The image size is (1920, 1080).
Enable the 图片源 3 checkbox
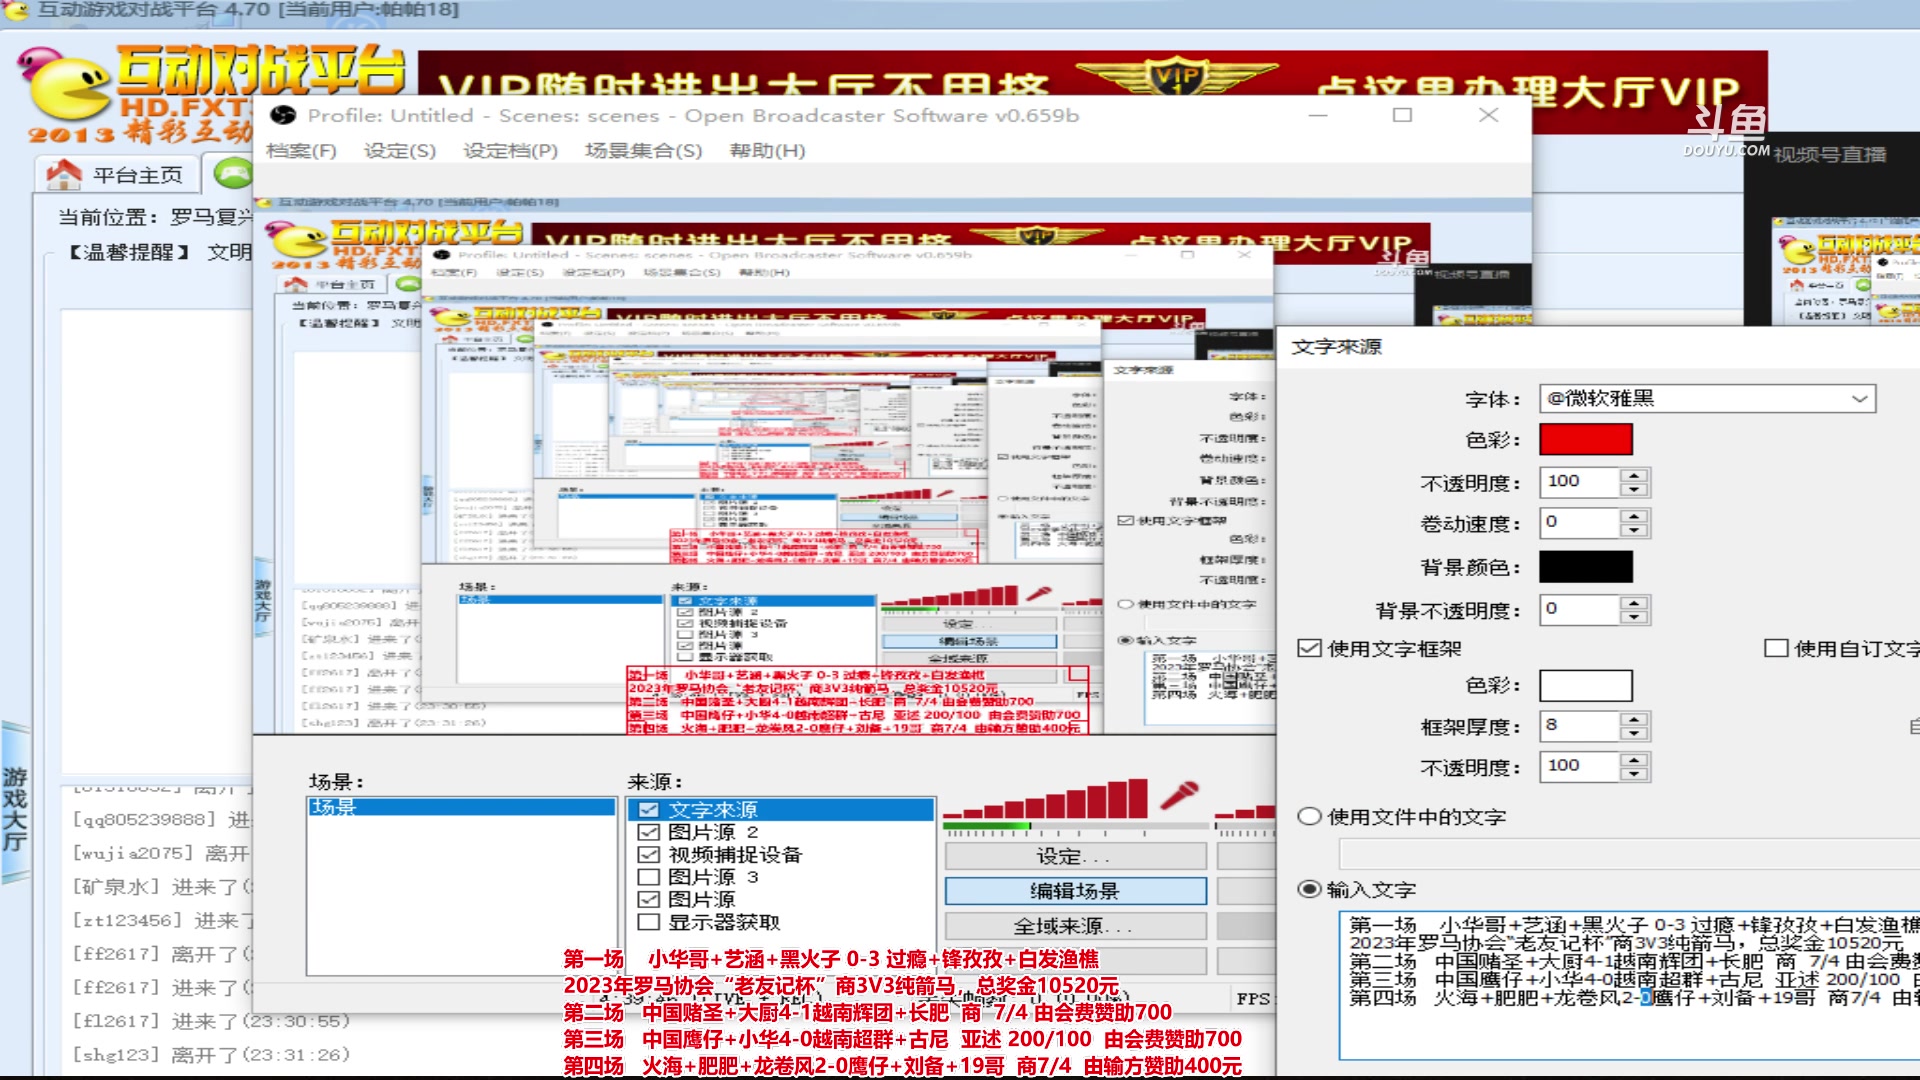click(x=649, y=877)
